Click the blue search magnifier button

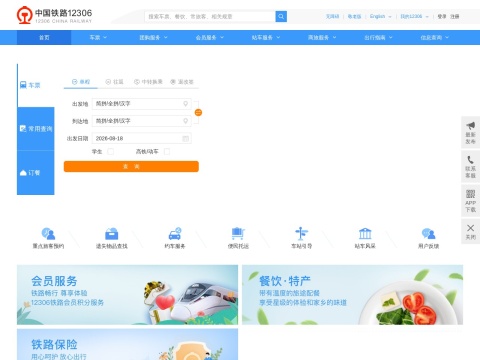(x=281, y=16)
